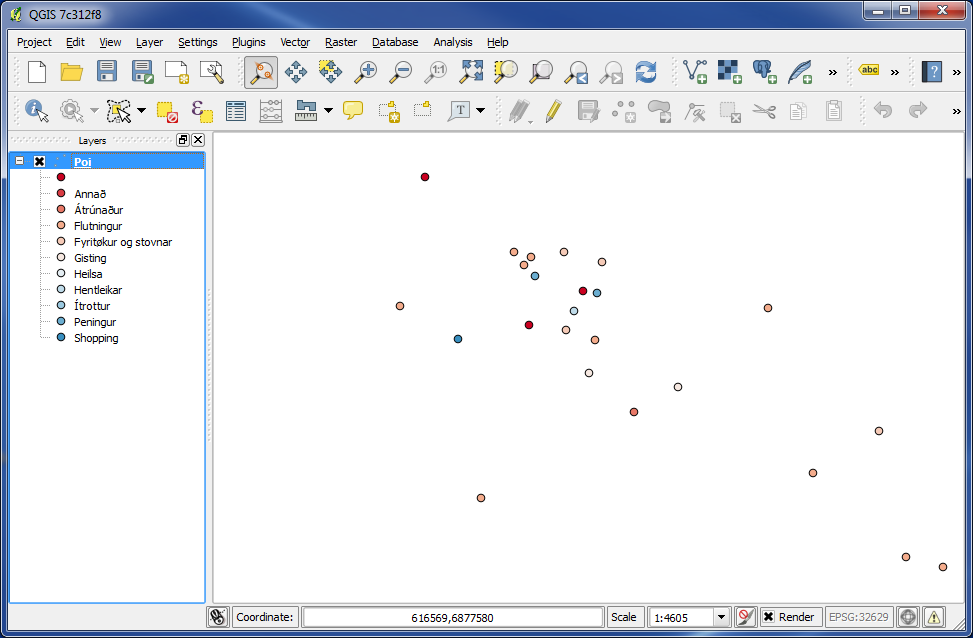Expand overflow chevron after the redo icon
The width and height of the screenshot is (973, 638).
tap(956, 112)
